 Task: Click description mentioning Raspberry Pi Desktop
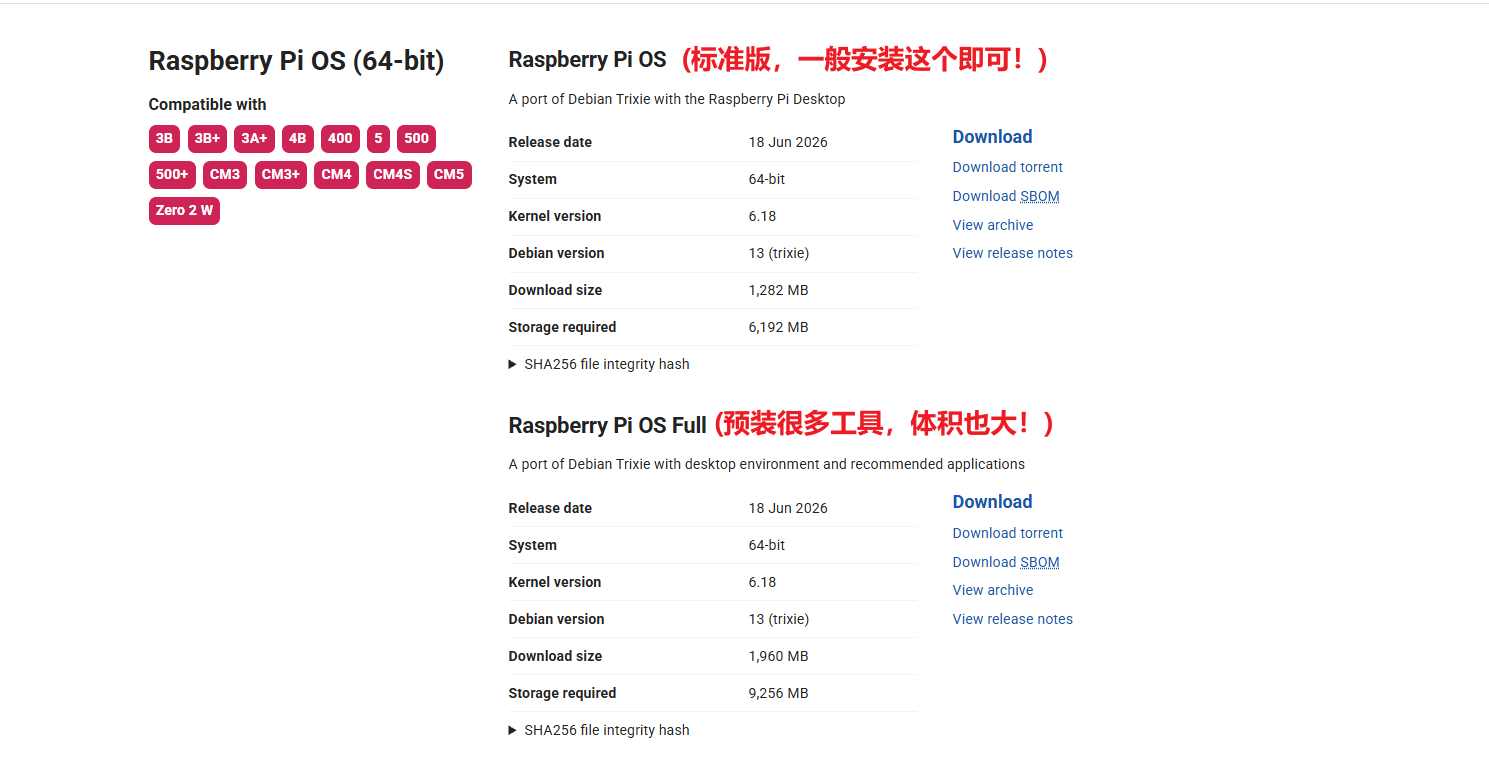pos(677,99)
